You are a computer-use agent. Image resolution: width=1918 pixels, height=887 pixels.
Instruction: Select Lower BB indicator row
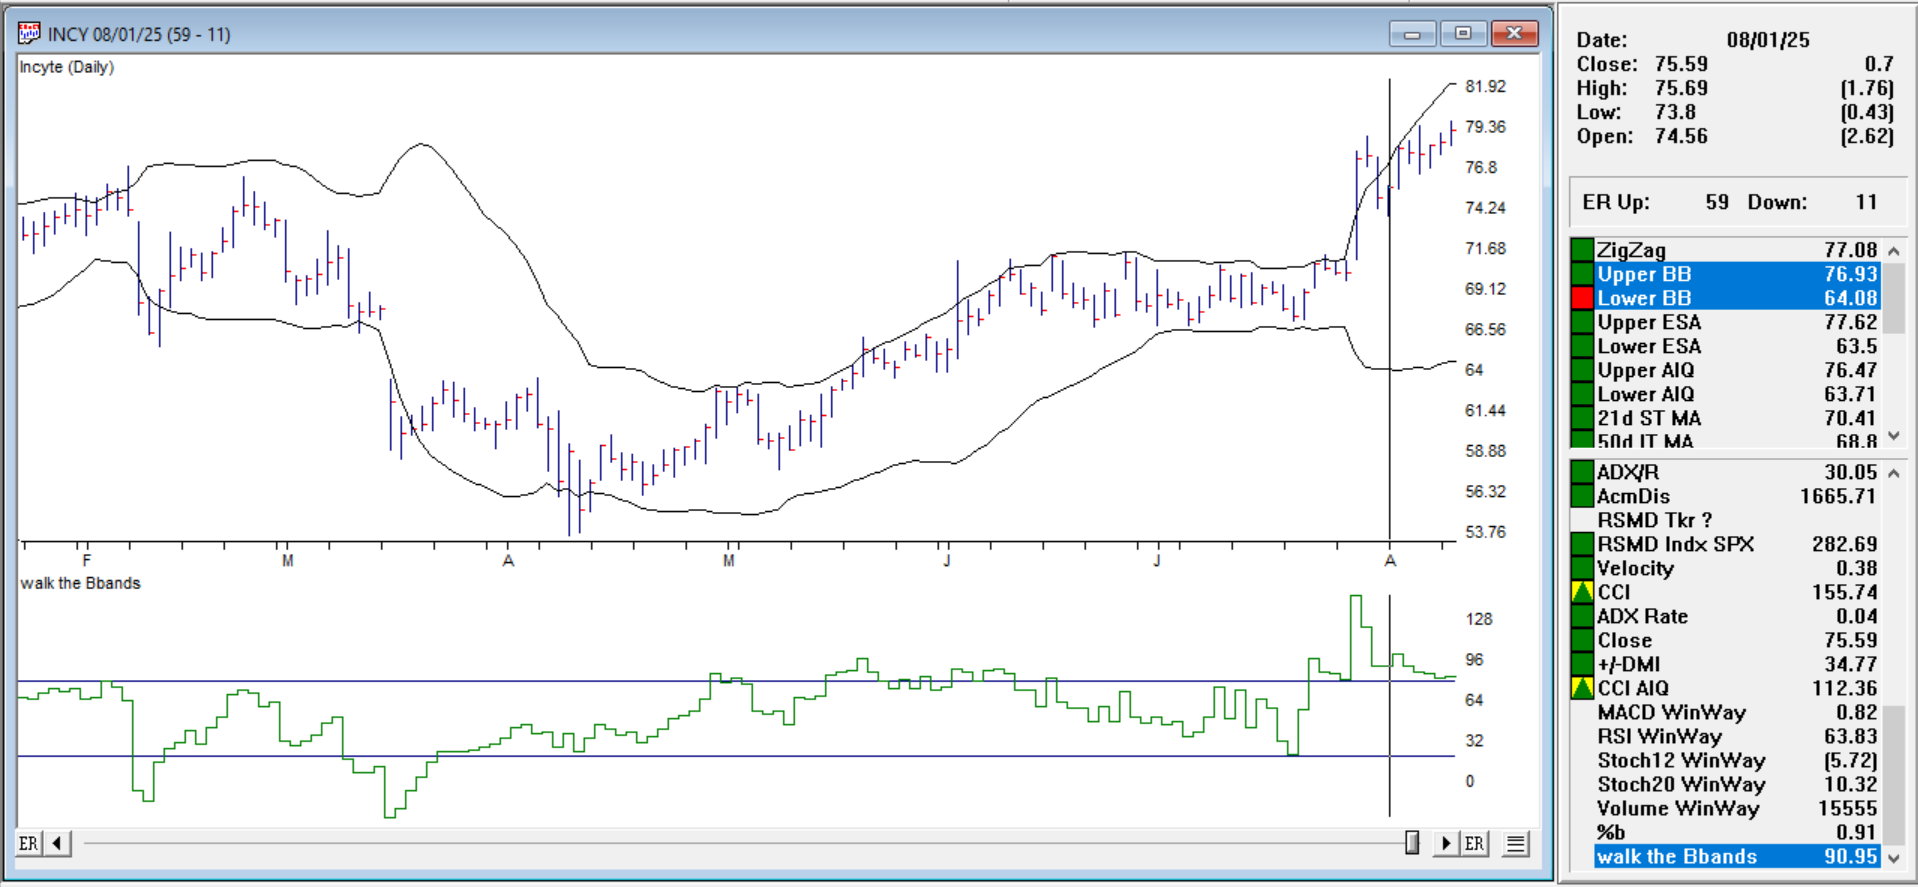point(1737,298)
